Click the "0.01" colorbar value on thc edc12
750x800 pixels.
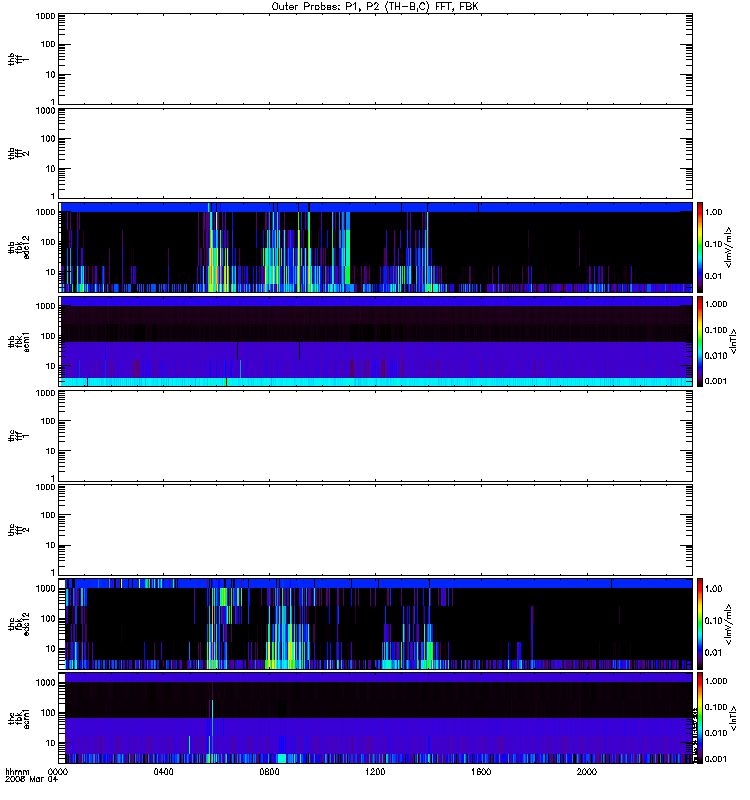pyautogui.click(x=714, y=653)
